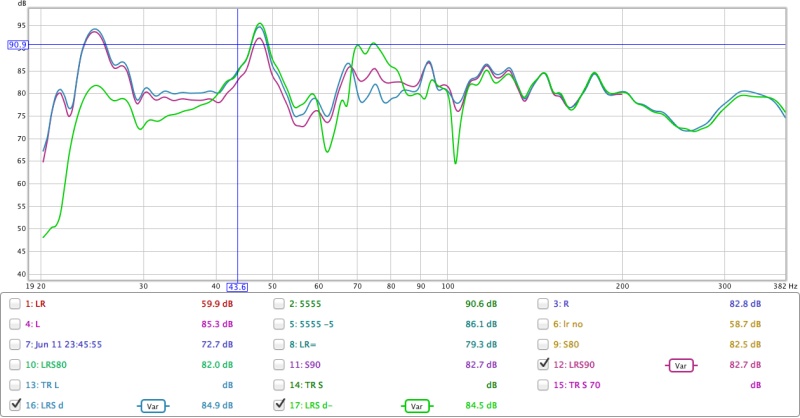Enable the 15: TR S 70 checkbox

(545, 385)
